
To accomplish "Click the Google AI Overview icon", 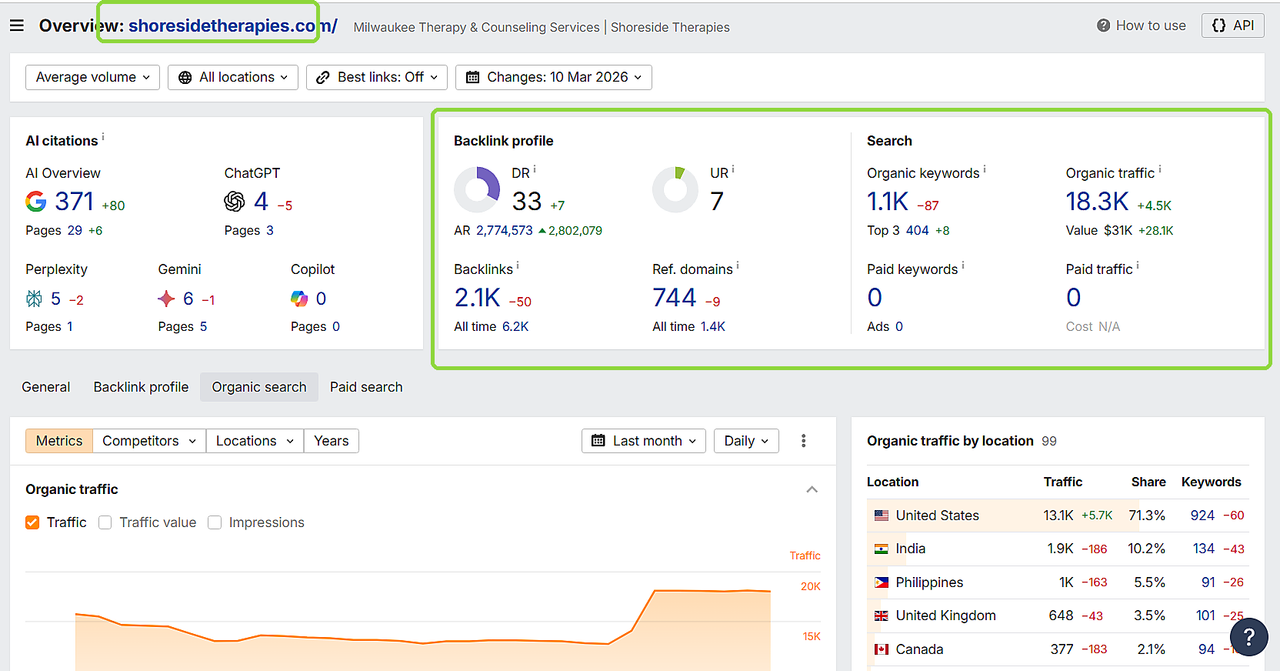I will point(36,202).
